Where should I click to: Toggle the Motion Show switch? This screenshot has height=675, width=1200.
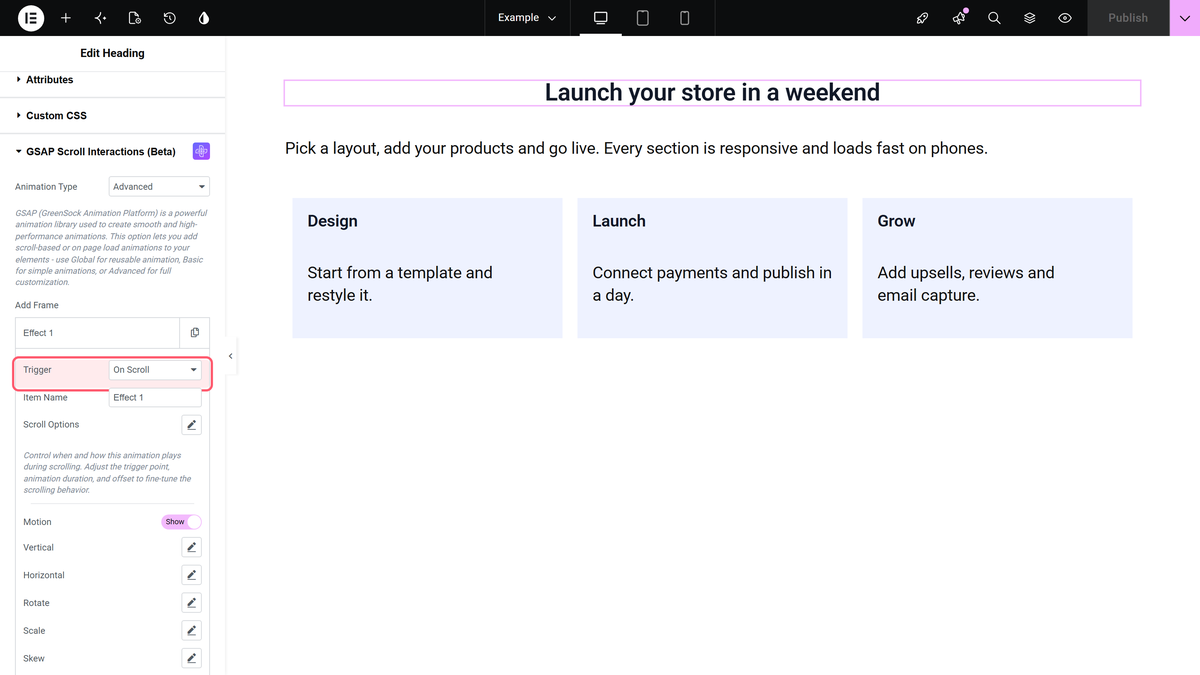tap(181, 522)
